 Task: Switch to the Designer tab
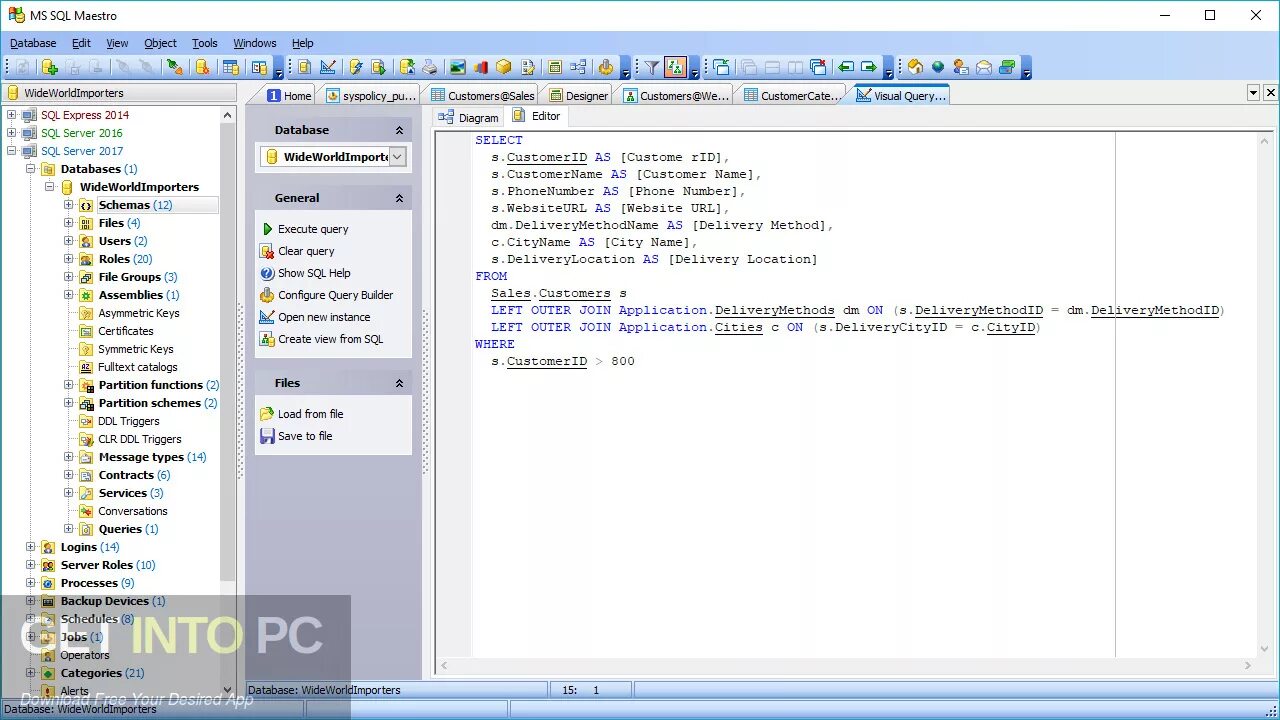click(x=578, y=96)
